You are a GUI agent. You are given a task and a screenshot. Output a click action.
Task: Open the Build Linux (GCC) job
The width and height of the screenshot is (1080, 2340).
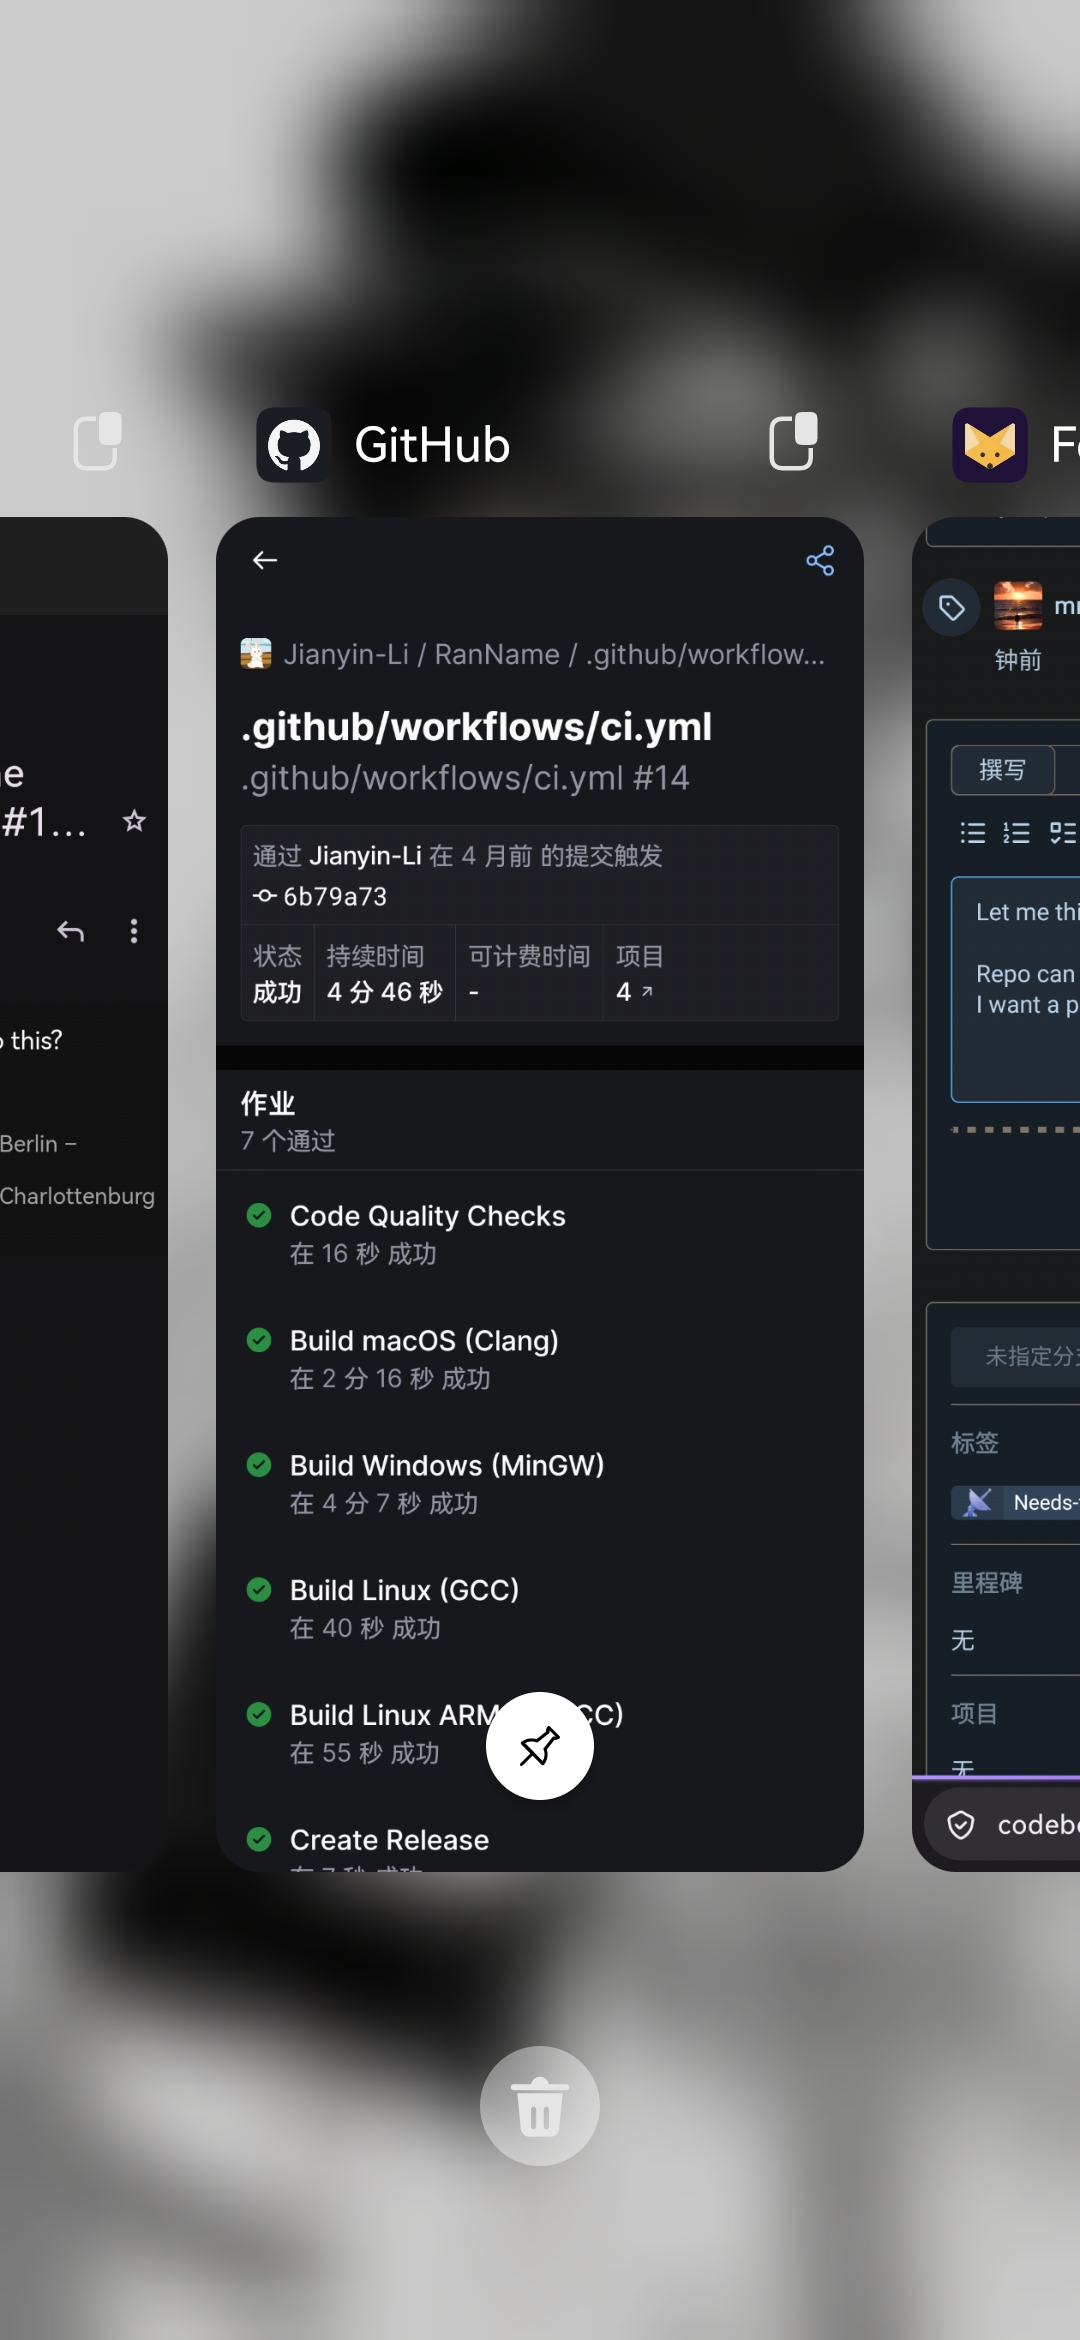coord(540,1609)
